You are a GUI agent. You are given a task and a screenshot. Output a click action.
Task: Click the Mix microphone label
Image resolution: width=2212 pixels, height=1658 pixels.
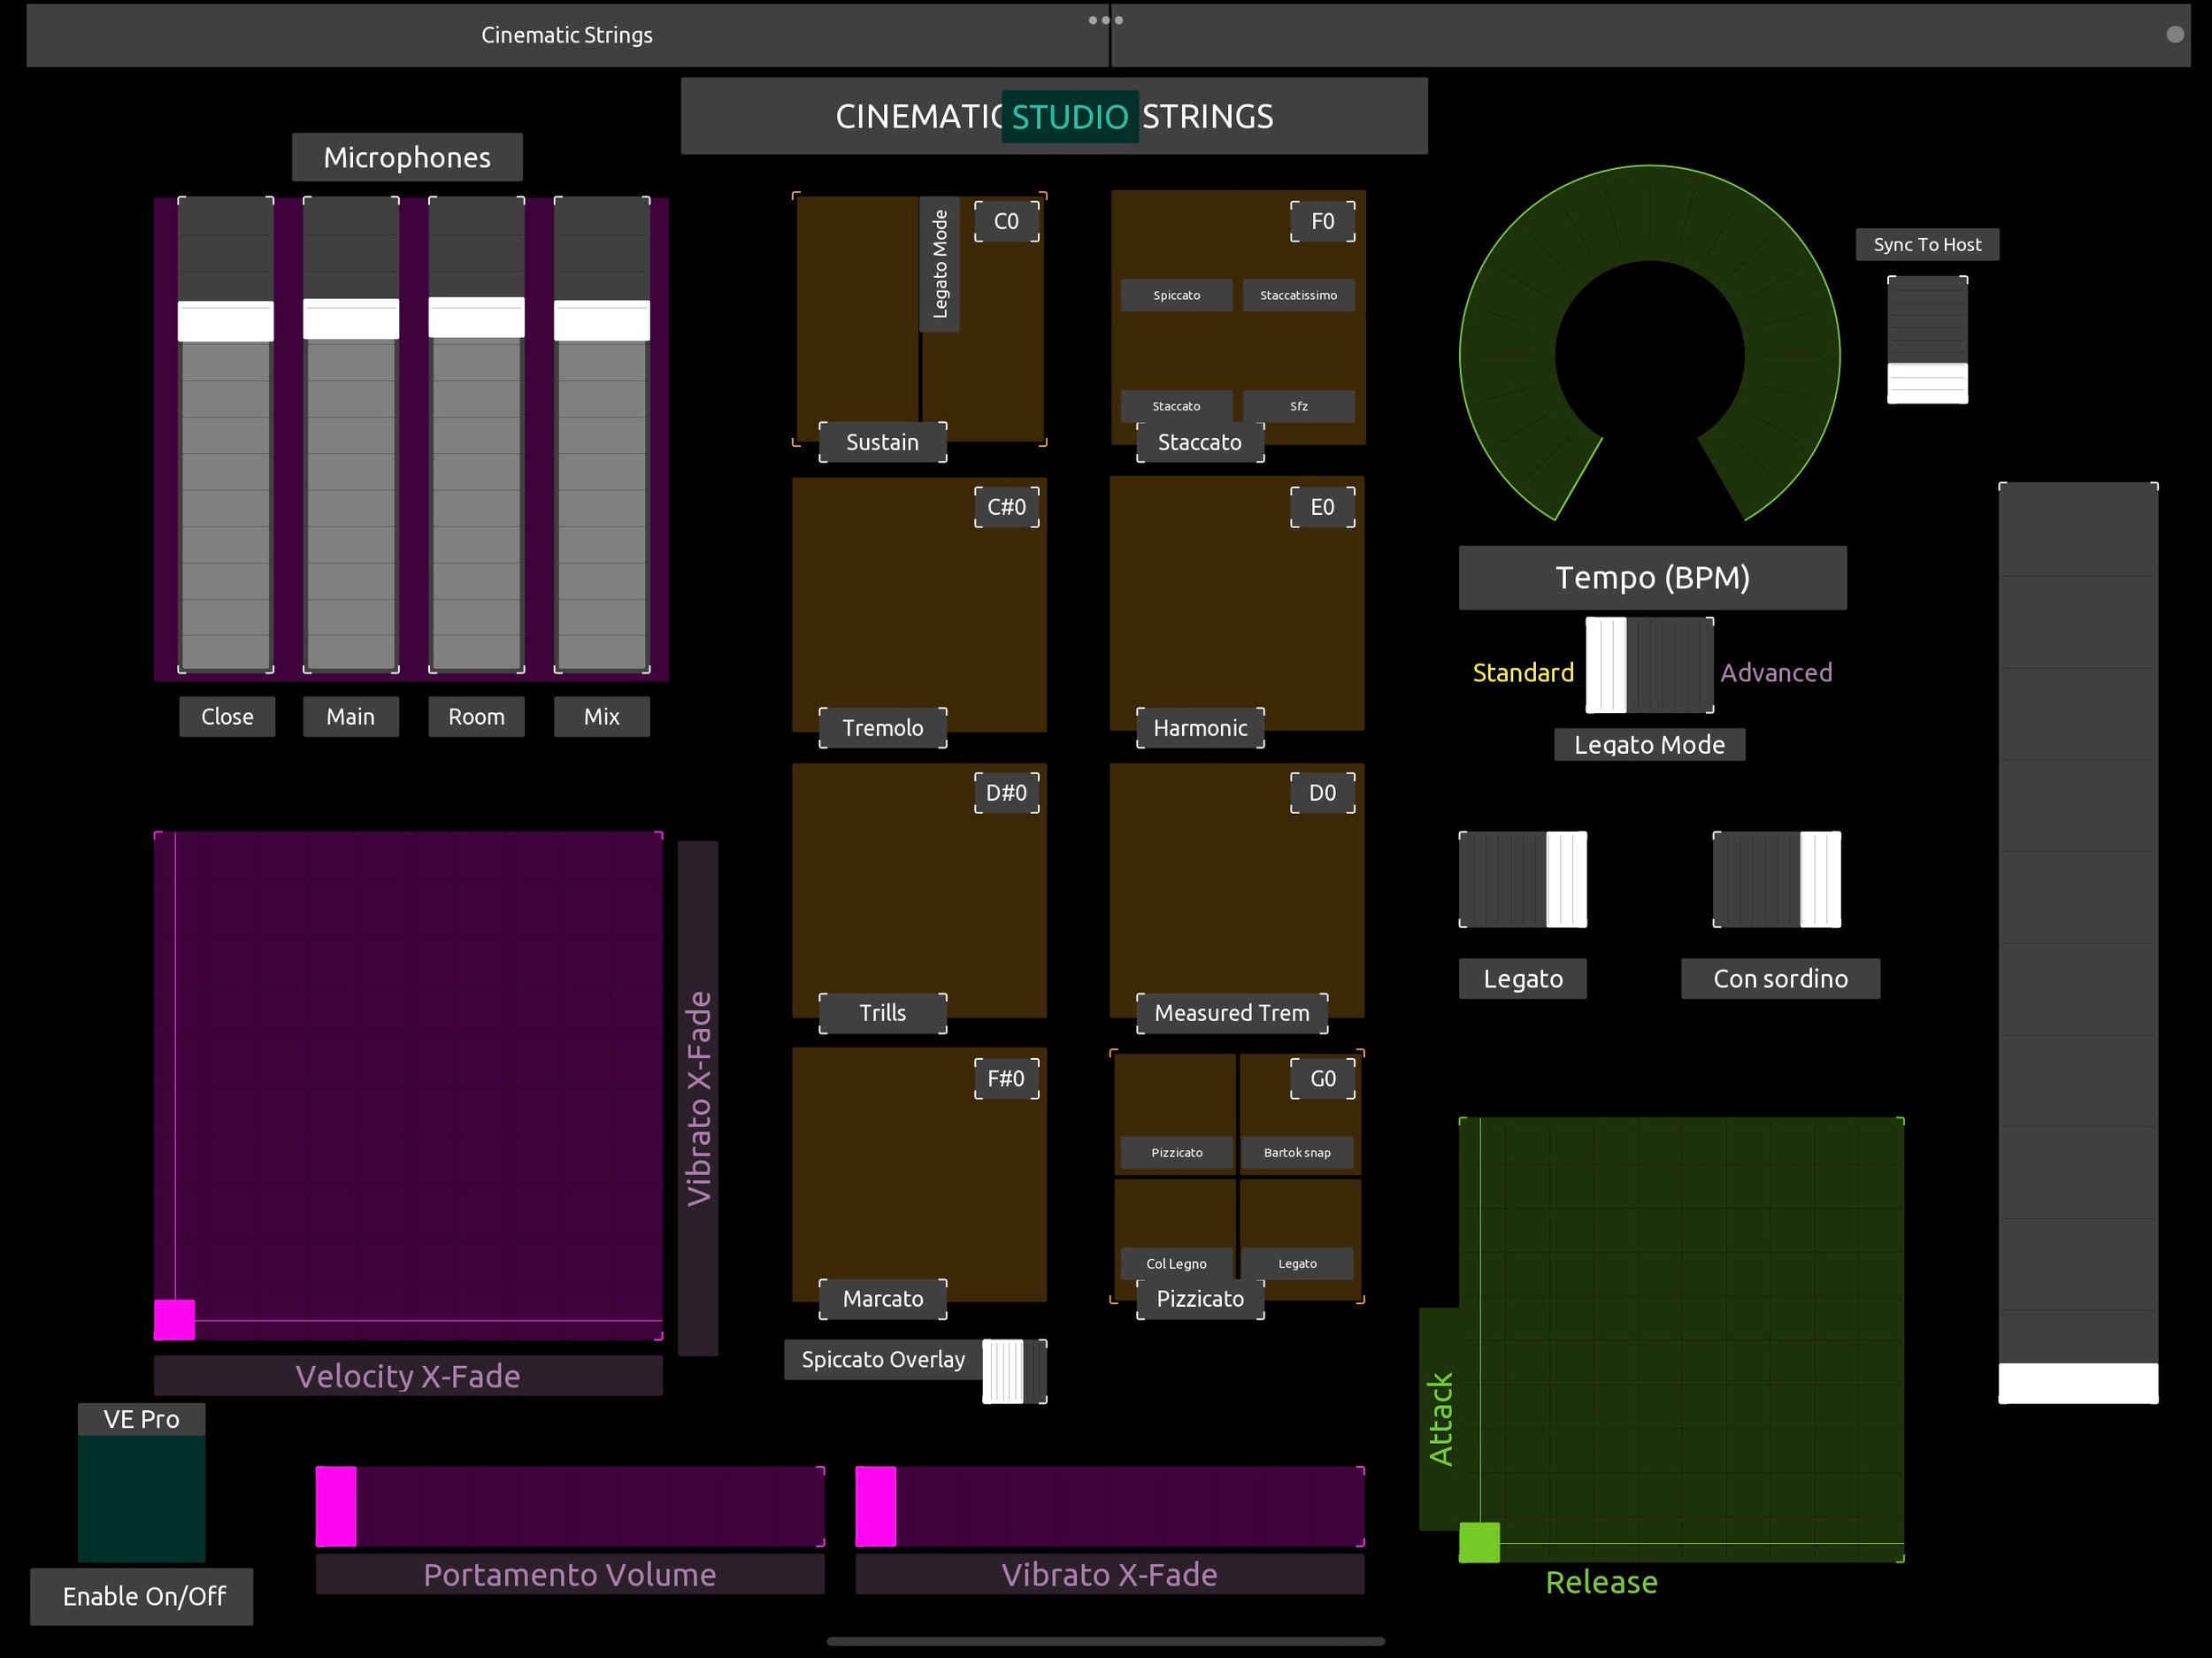click(x=602, y=716)
